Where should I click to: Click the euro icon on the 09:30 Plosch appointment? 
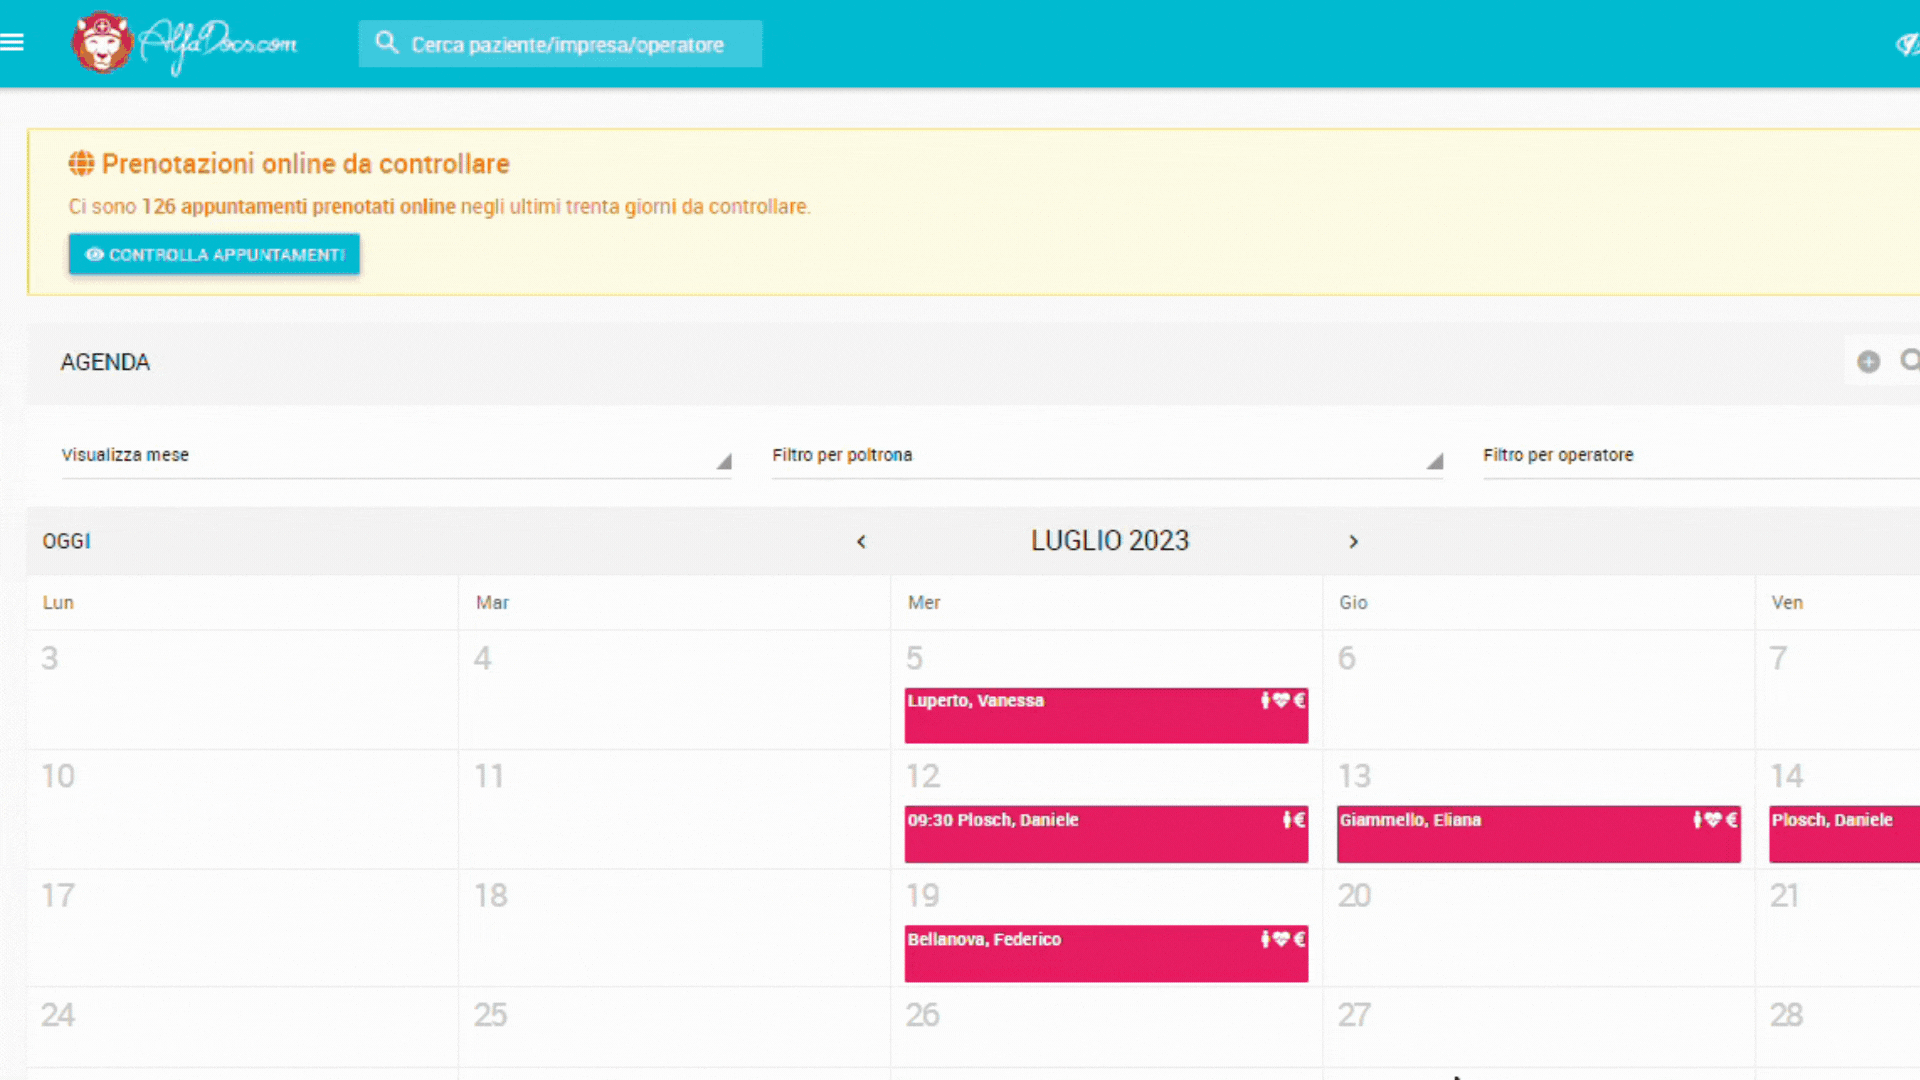pyautogui.click(x=1299, y=820)
